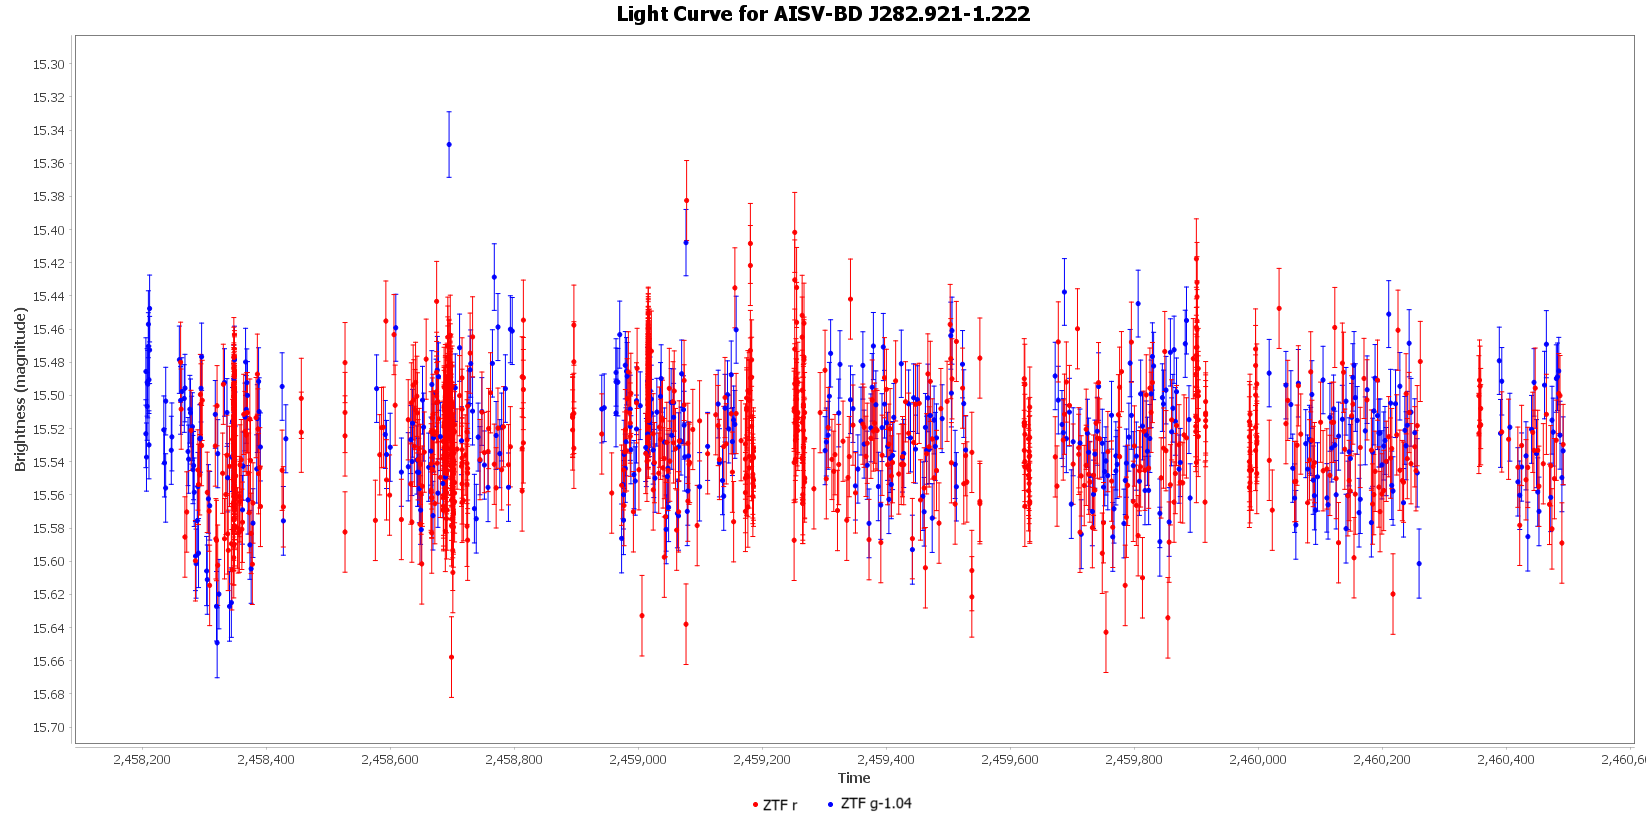Click the y-axis tick label 15.54
1646x816 pixels.
pos(48,463)
